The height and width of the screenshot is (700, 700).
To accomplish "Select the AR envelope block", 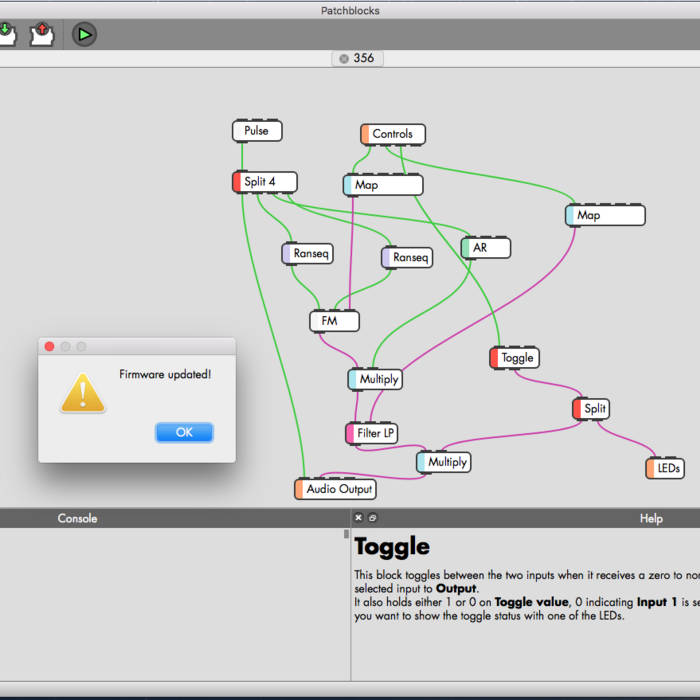I will point(486,248).
